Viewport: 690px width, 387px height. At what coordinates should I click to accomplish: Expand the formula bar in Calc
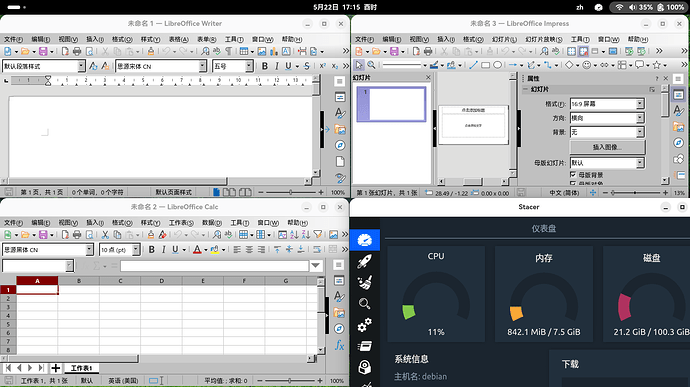tap(316, 265)
